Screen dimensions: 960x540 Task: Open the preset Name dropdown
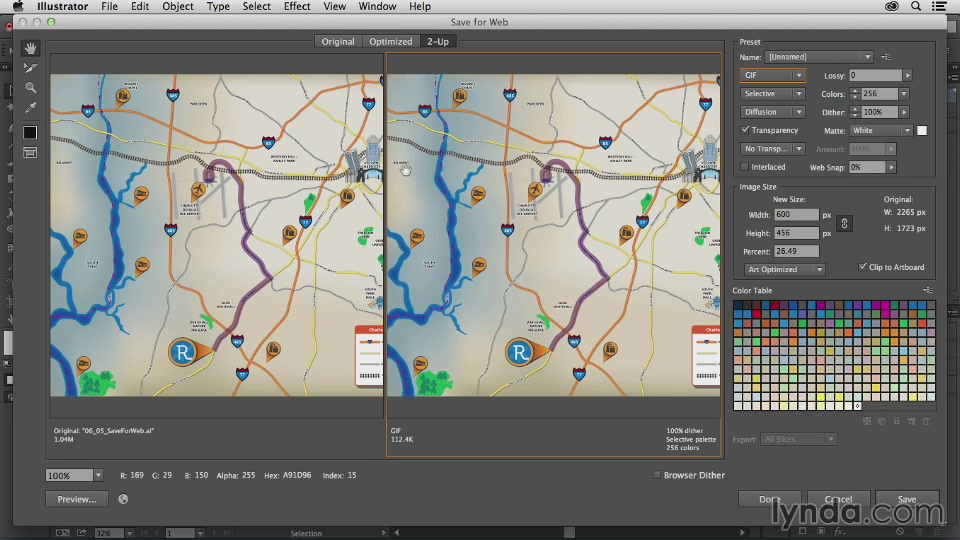[819, 57]
